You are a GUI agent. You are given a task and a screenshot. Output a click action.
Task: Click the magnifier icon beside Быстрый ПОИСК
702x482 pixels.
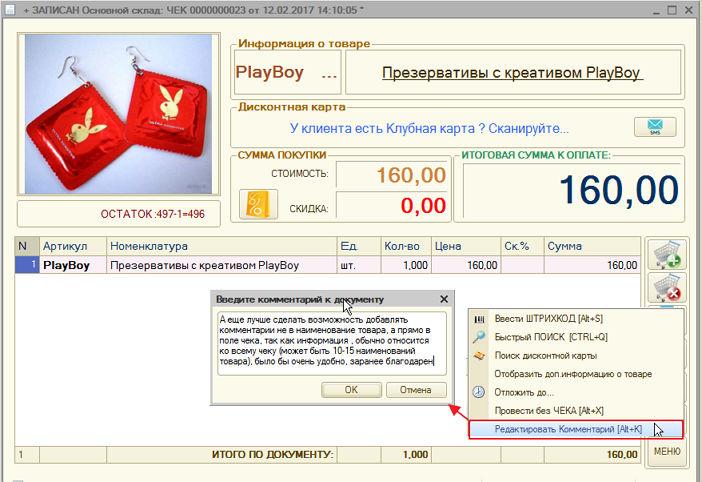(x=479, y=337)
